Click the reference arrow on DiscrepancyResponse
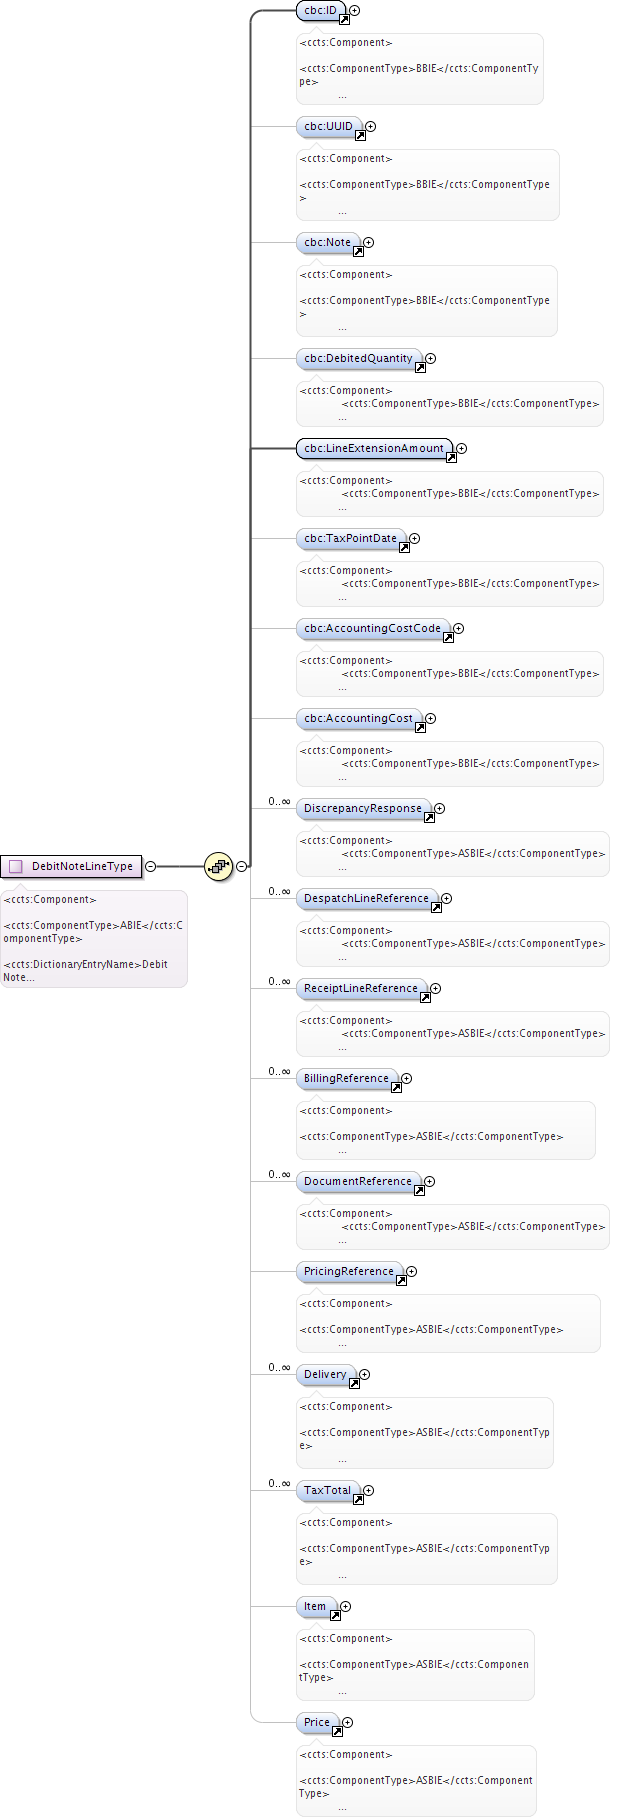617x1820 pixels. (429, 817)
